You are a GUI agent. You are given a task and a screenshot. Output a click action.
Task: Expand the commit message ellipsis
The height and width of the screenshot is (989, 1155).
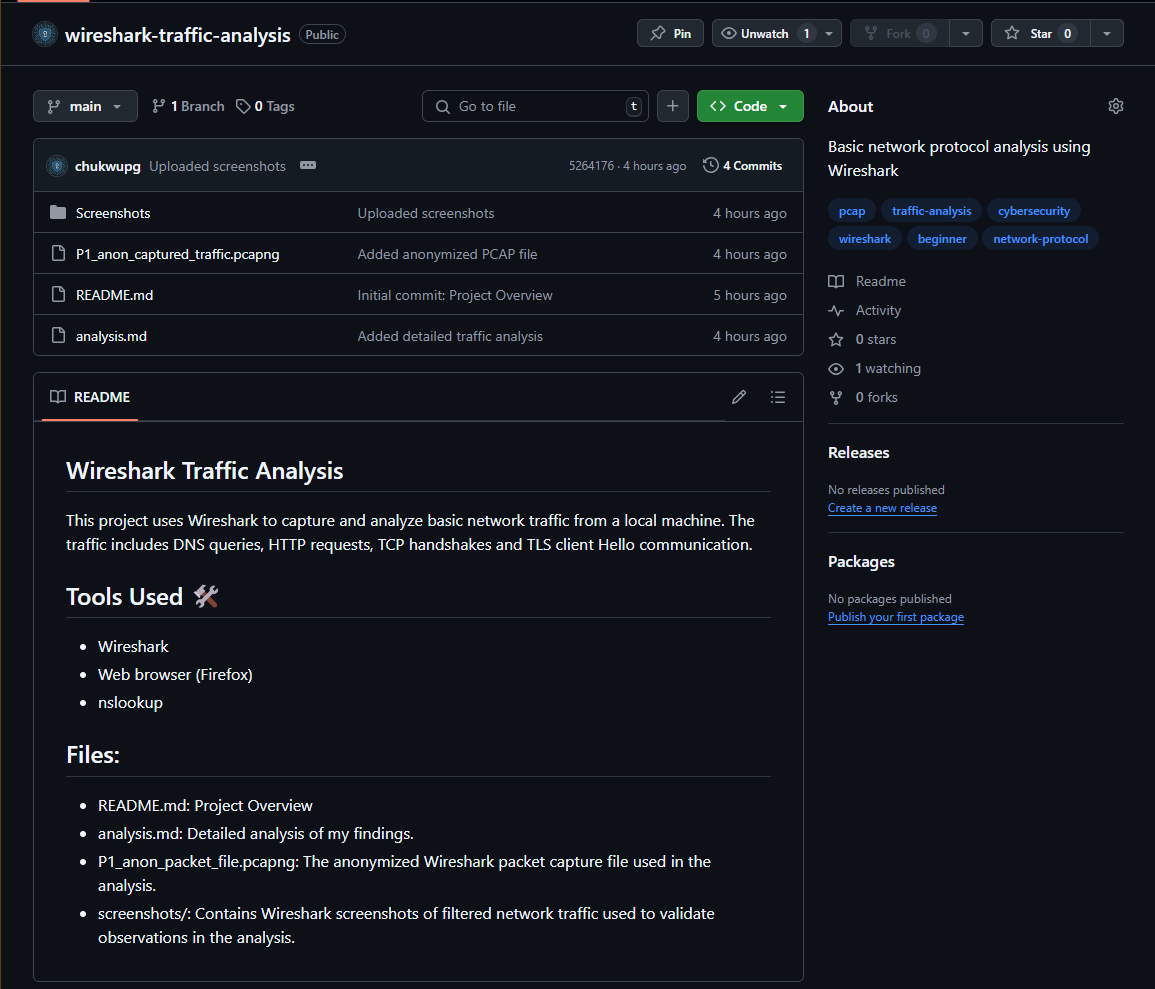point(308,166)
